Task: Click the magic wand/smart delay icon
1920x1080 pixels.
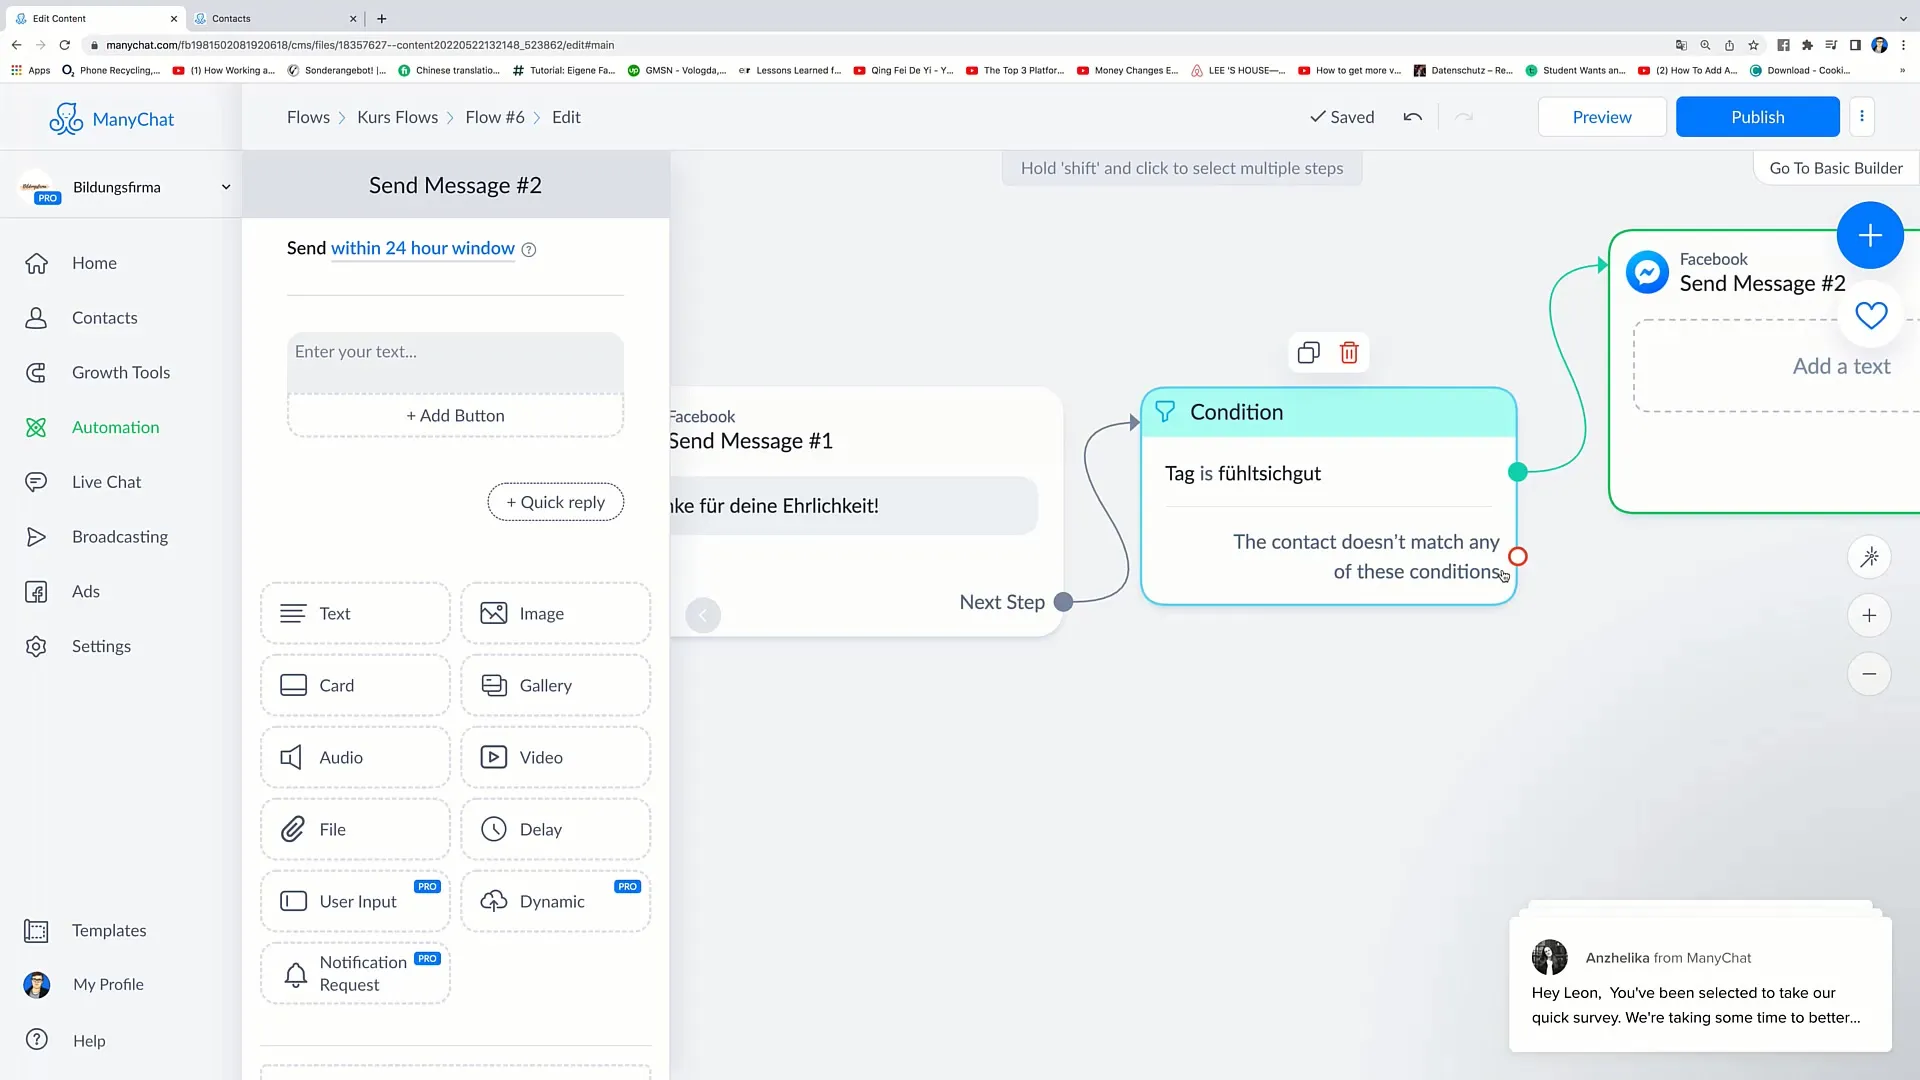Action: tap(1873, 558)
